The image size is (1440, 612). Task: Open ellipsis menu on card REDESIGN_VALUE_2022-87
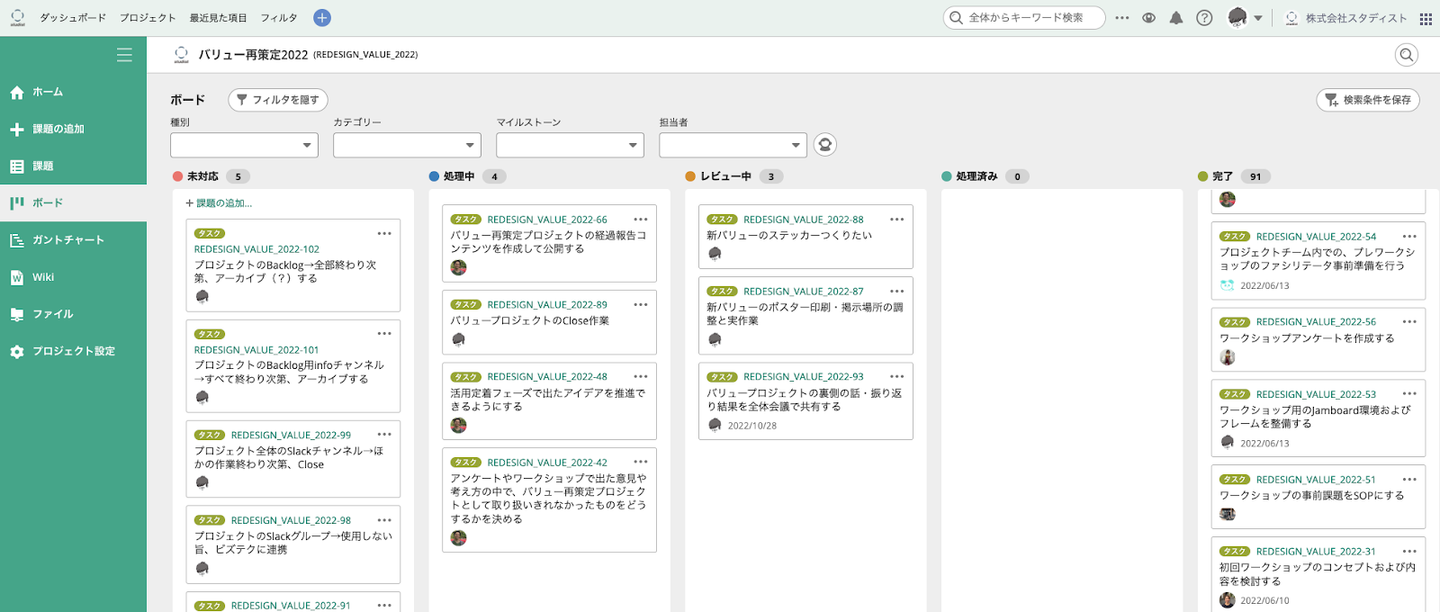(x=897, y=291)
